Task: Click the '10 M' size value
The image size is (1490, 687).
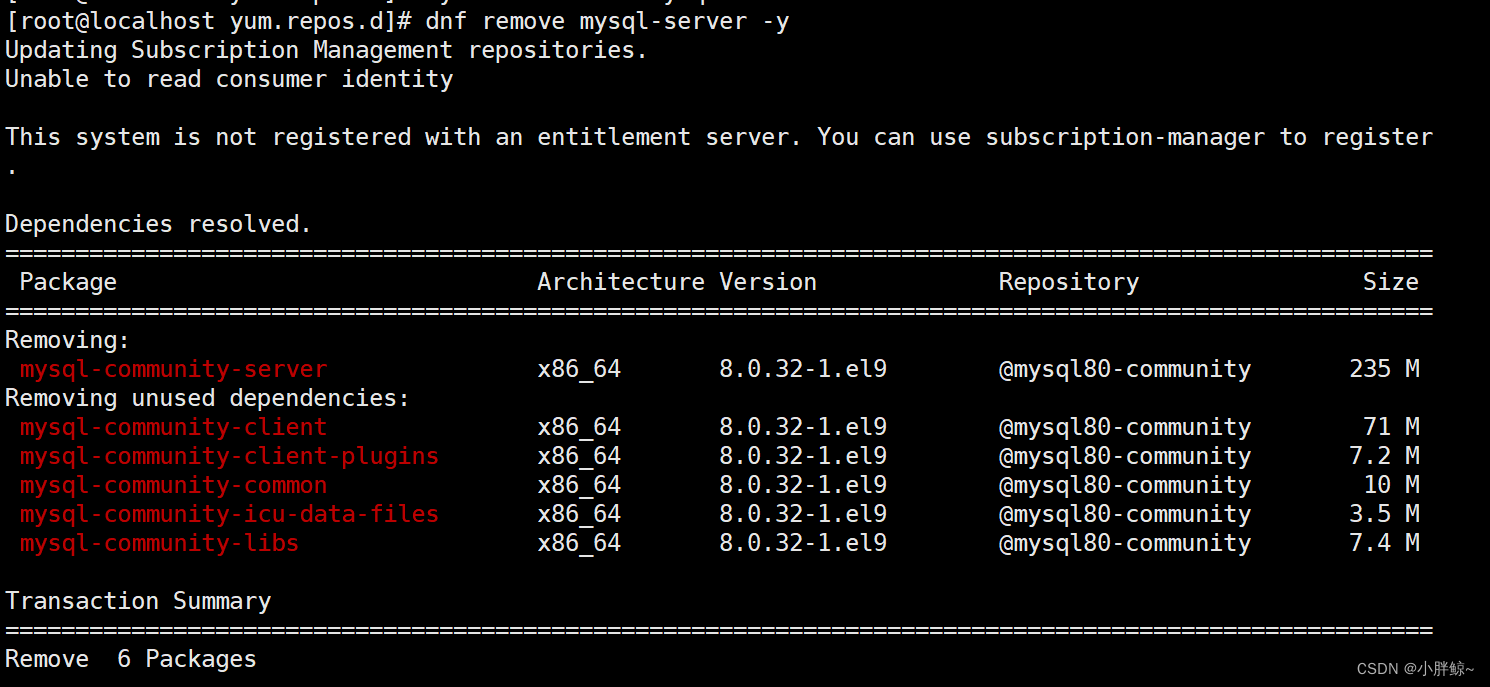Action: pos(1391,485)
